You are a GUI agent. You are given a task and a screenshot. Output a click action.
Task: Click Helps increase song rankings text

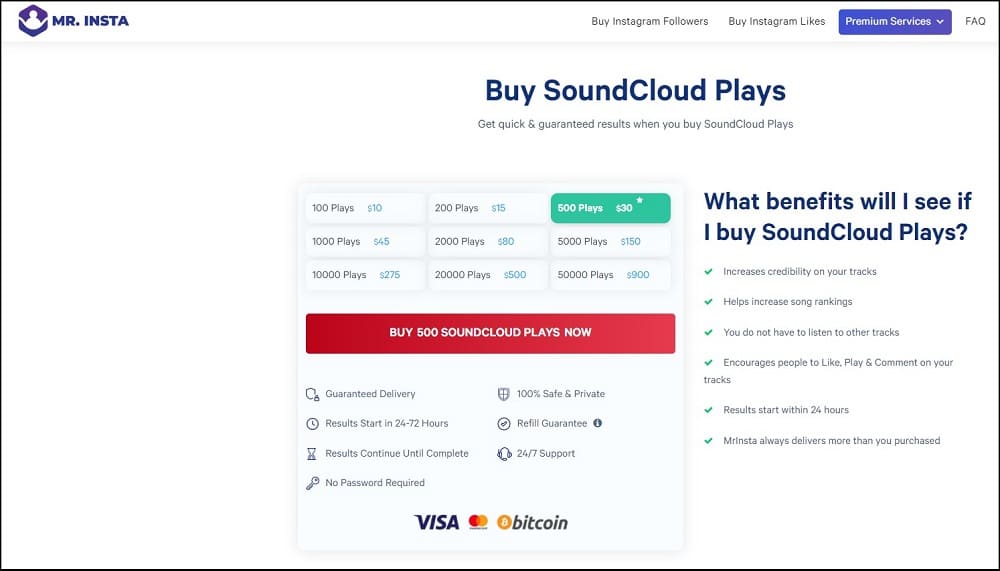[788, 302]
